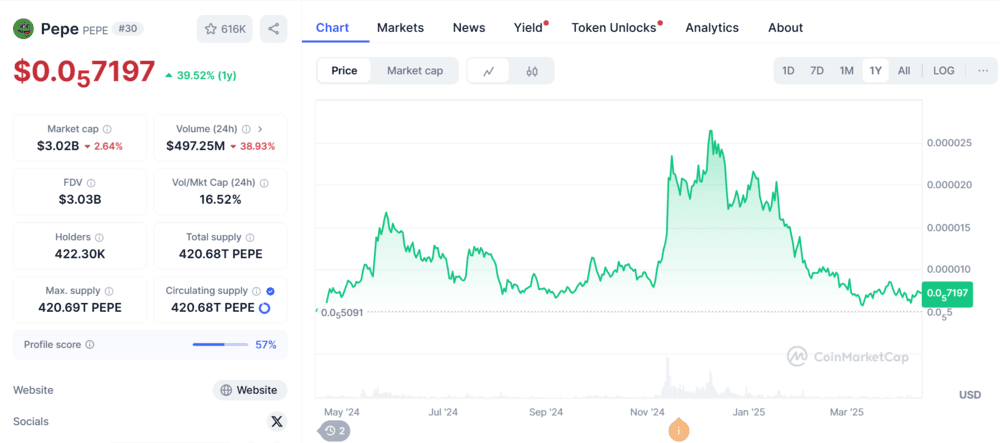Click the $3.03B FDV value

click(80, 200)
